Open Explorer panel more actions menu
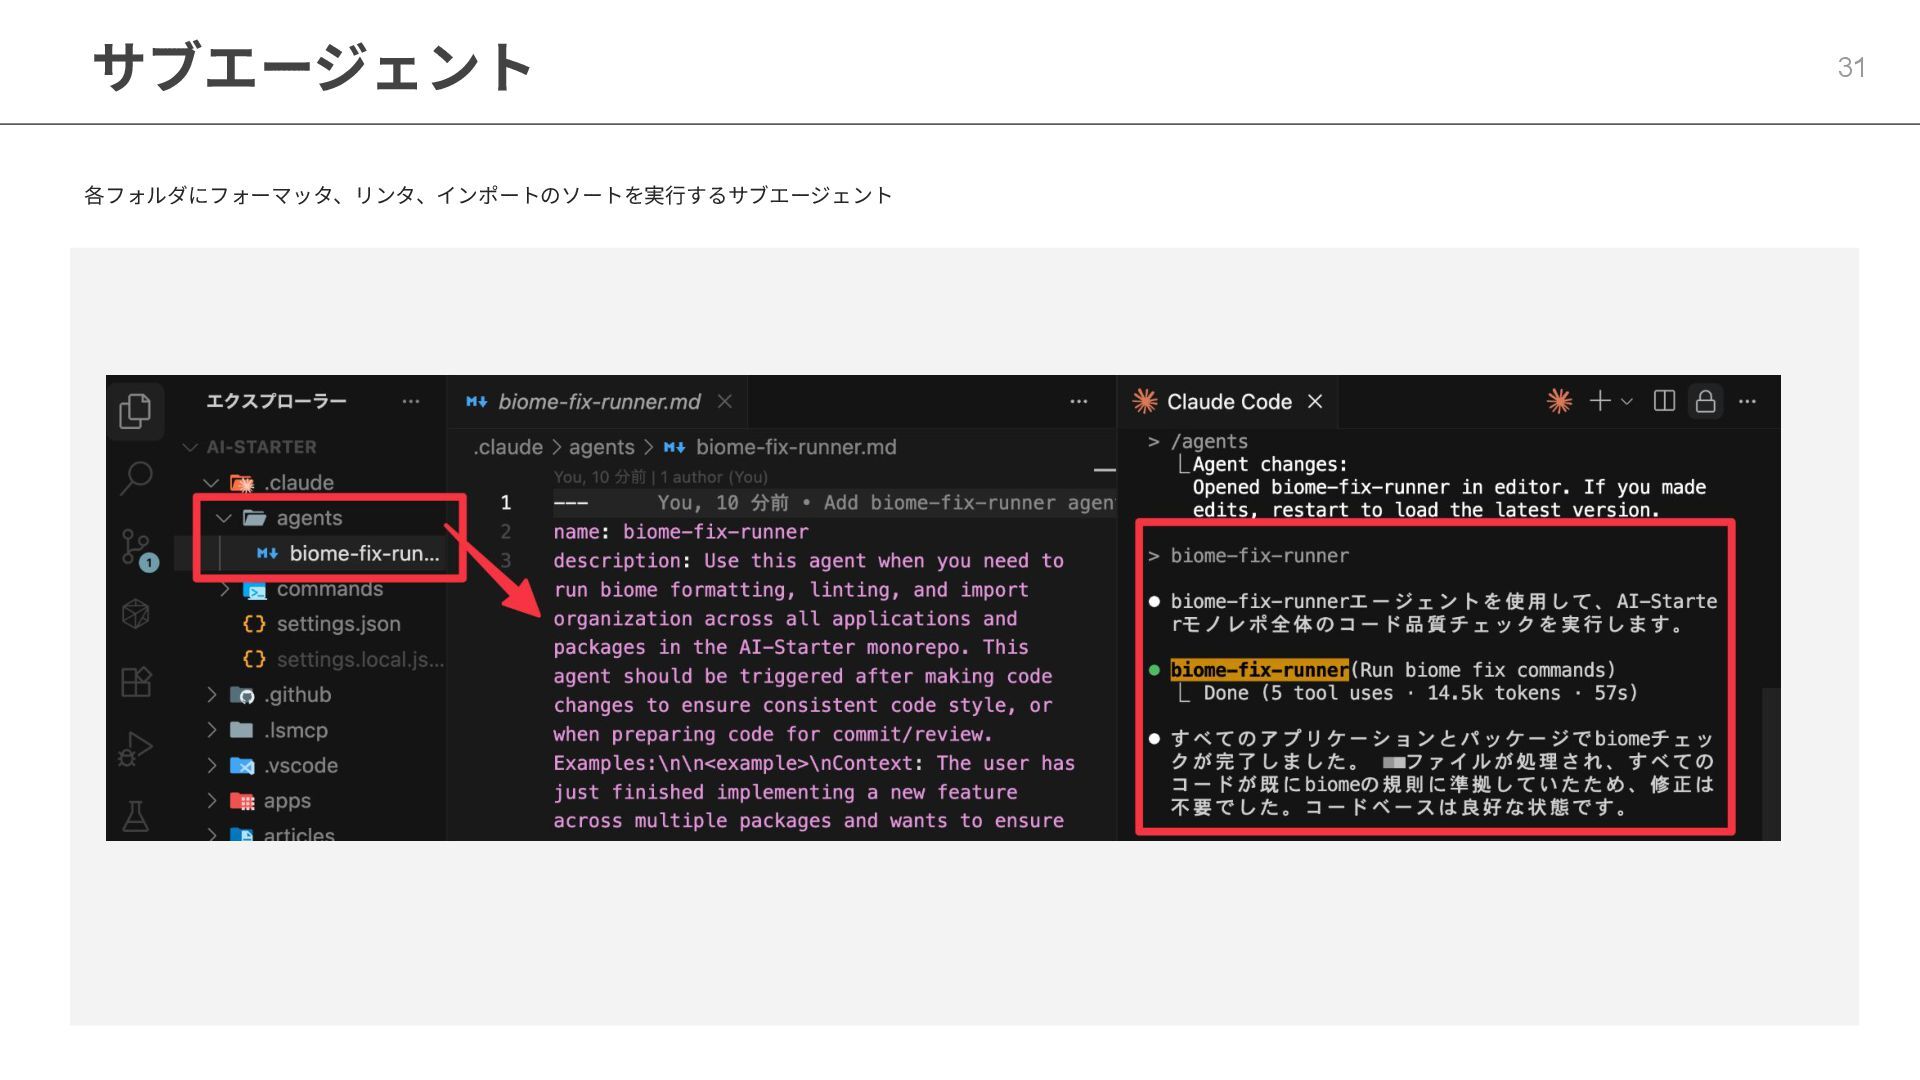This screenshot has width=1920, height=1080. pos(411,401)
